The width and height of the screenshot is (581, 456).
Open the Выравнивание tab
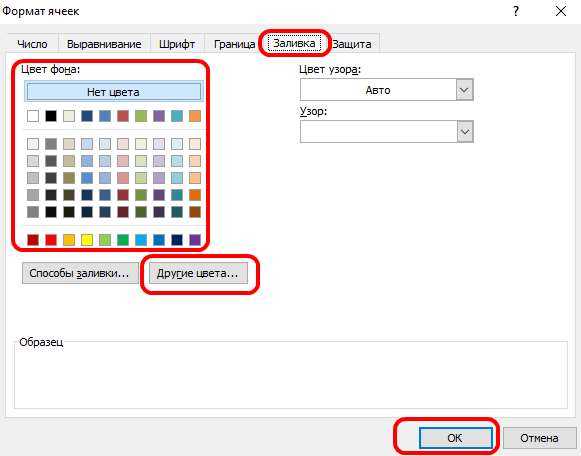point(104,44)
